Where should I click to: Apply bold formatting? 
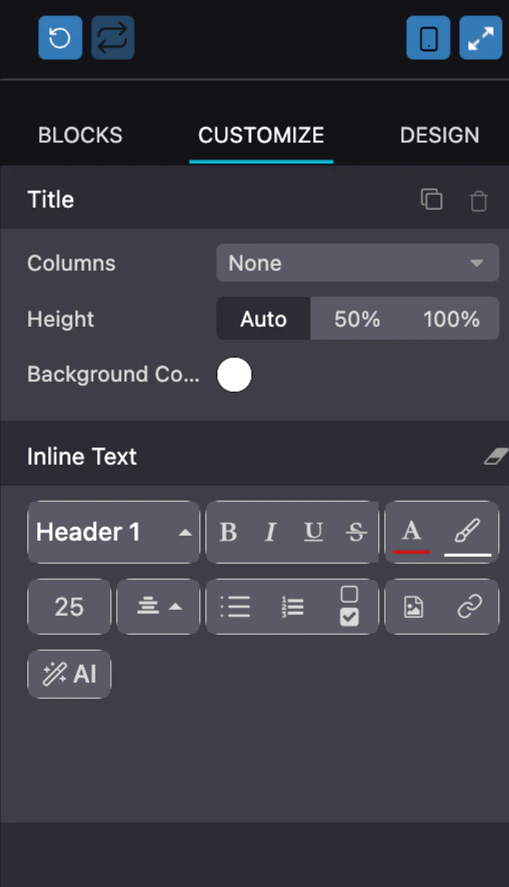tap(228, 532)
